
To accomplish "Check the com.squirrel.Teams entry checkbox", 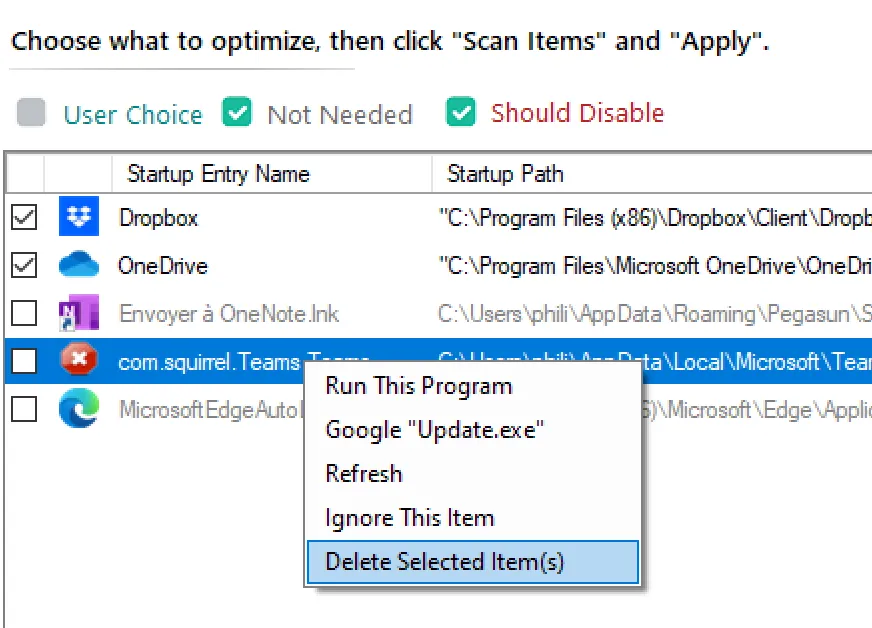I will point(24,361).
